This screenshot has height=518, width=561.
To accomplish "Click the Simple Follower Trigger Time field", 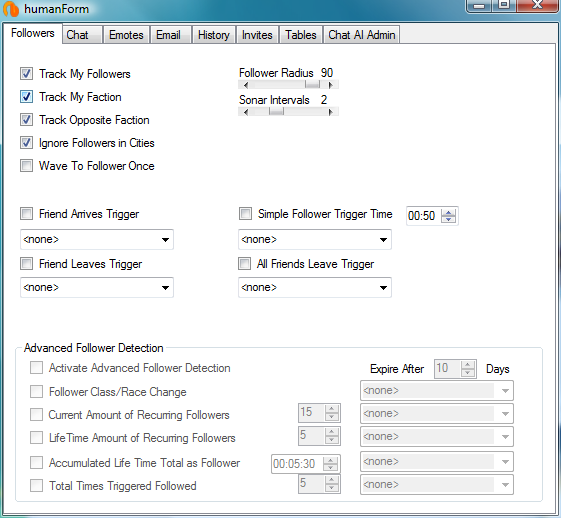I will point(432,216).
